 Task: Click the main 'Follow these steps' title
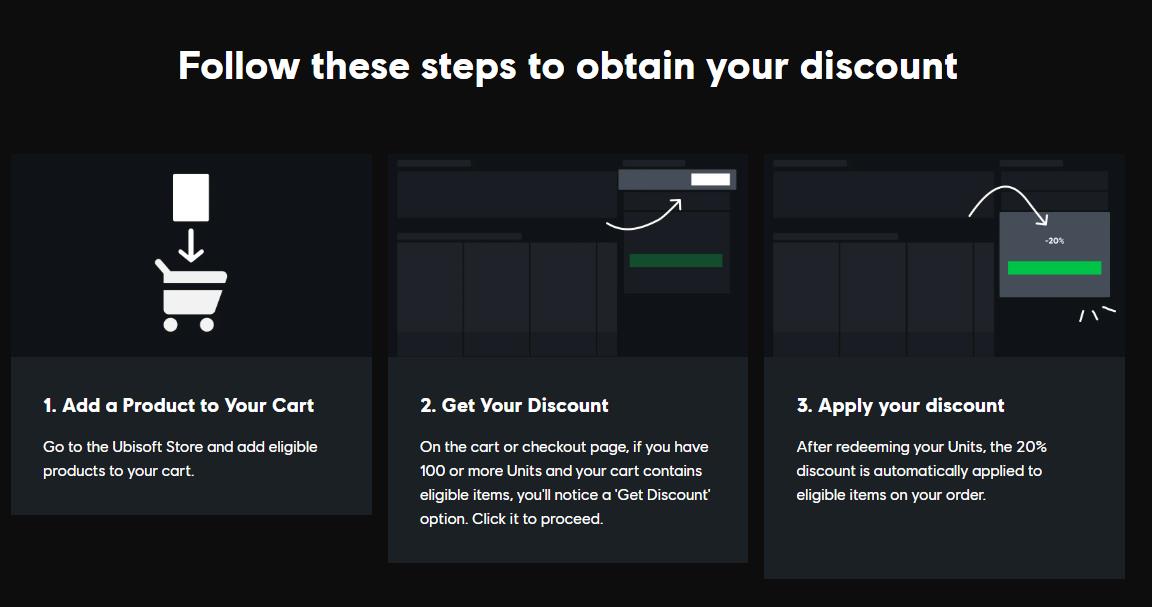click(568, 67)
